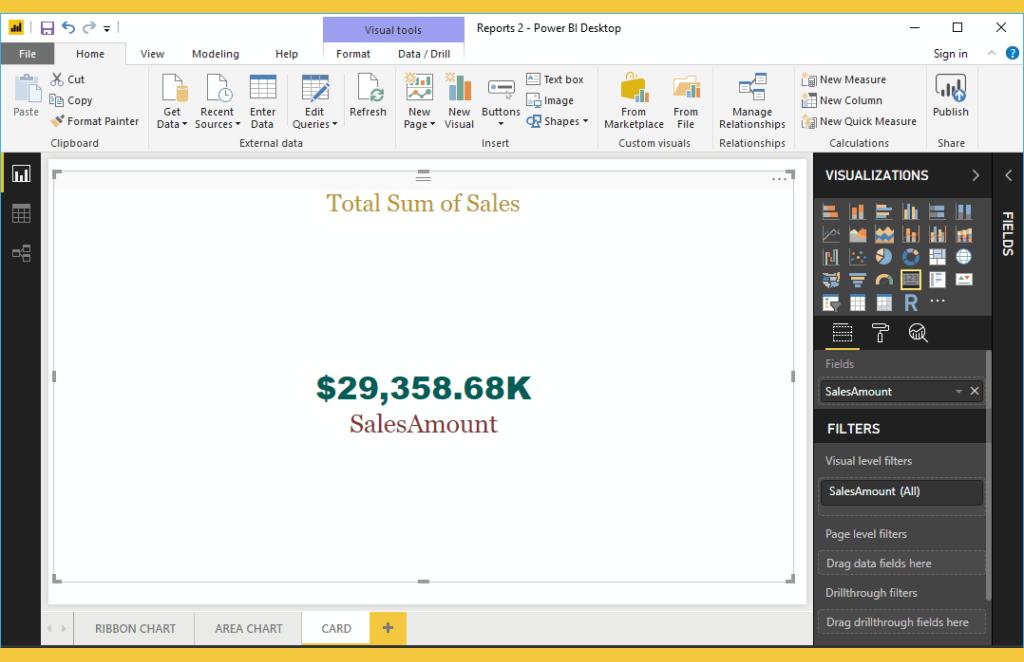Image resolution: width=1024 pixels, height=662 pixels.
Task: Open the Analytics magnifier pane
Action: click(x=917, y=333)
